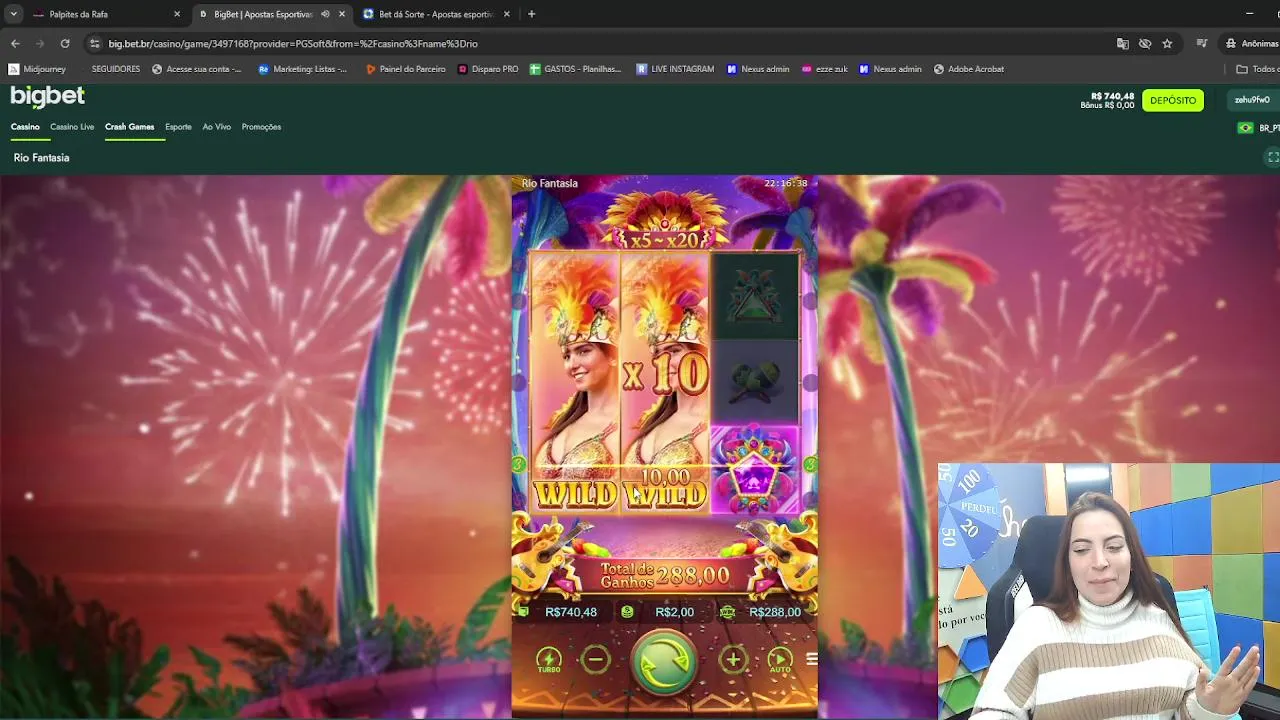Open the Anônima incognito profile indicator

(1251, 44)
